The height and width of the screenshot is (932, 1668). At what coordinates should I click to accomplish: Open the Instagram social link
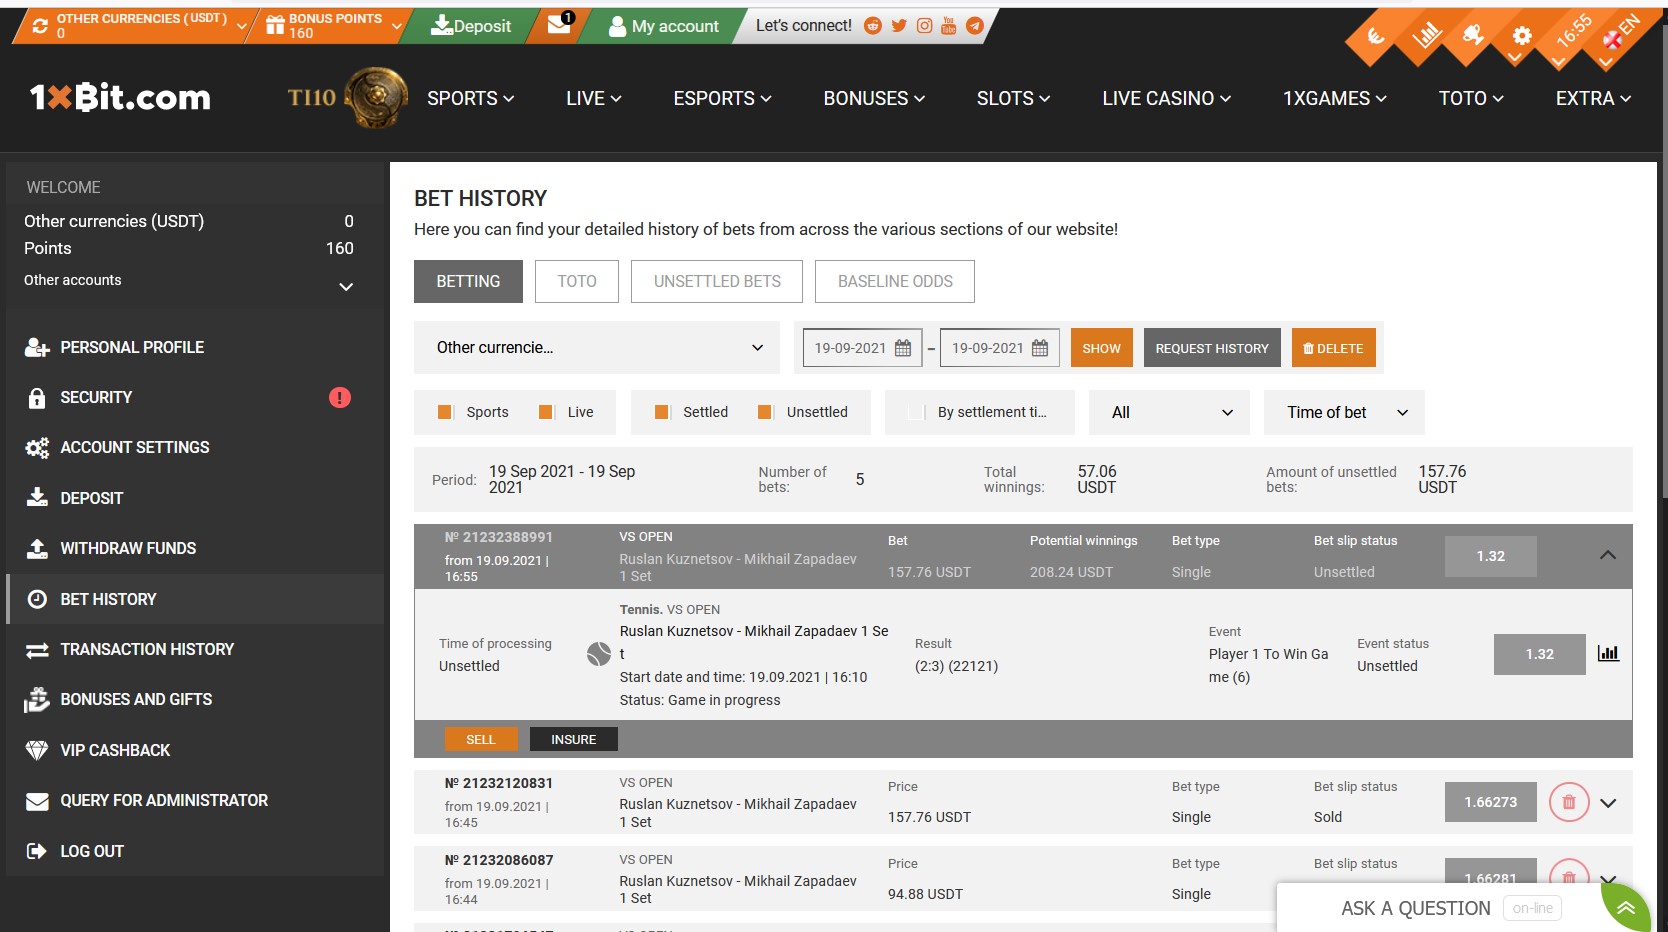pyautogui.click(x=924, y=26)
